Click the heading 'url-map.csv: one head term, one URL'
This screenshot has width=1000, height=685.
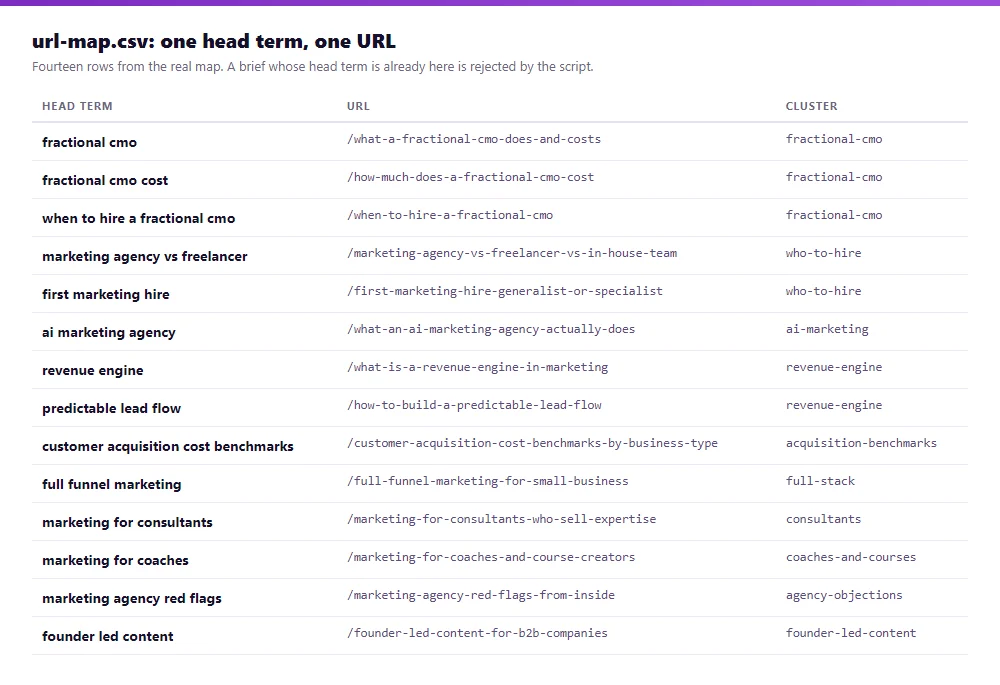coord(214,41)
